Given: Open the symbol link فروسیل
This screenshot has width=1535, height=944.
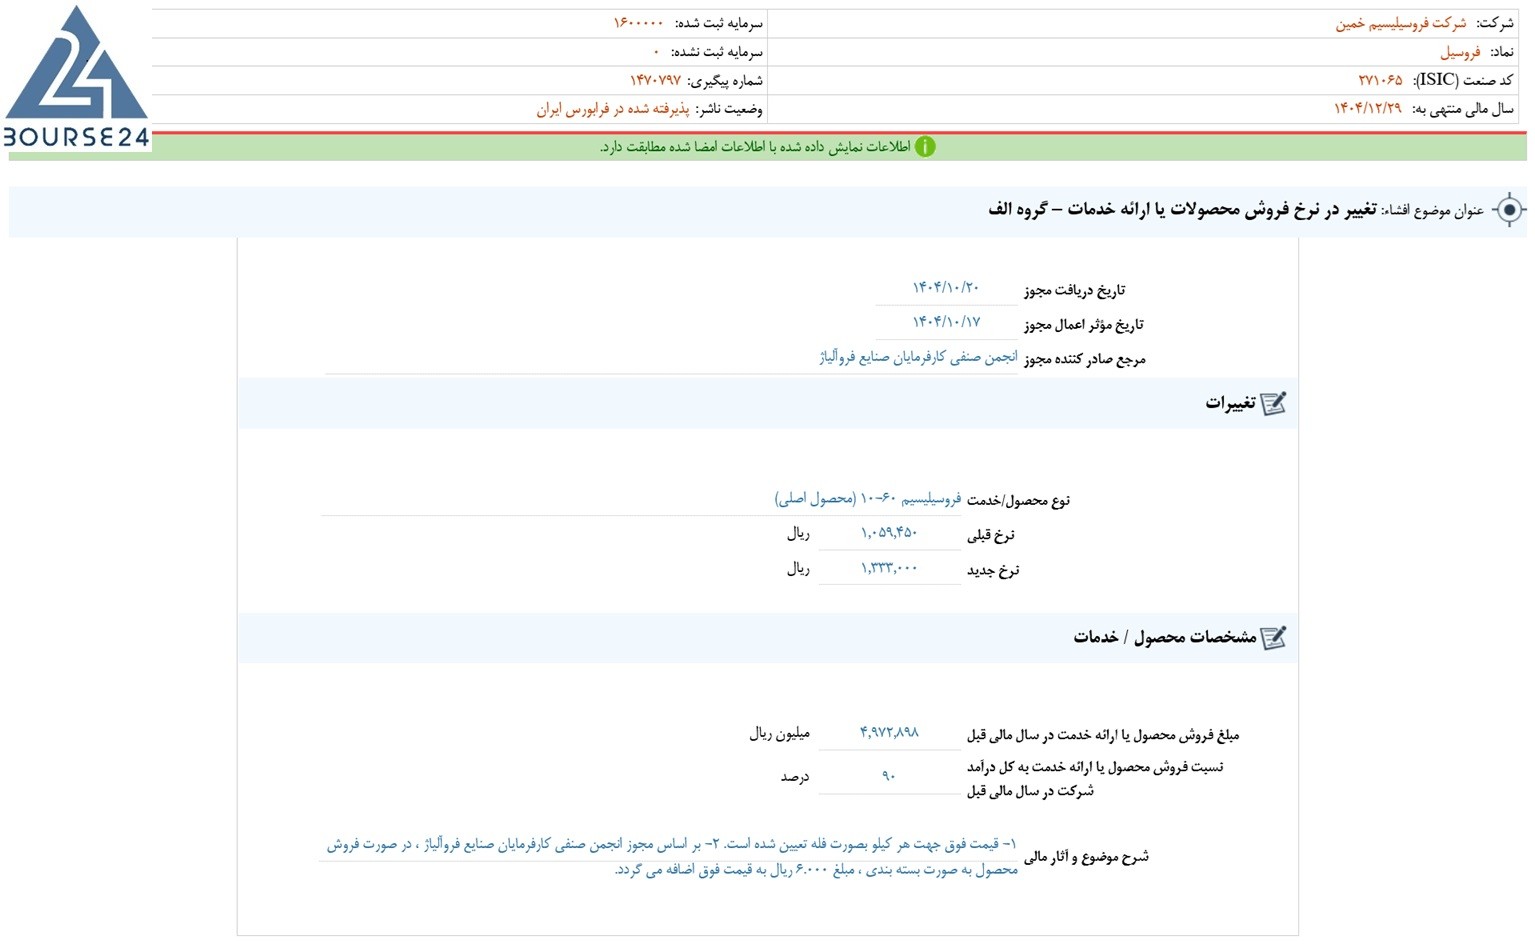Looking at the screenshot, I should 1460,52.
